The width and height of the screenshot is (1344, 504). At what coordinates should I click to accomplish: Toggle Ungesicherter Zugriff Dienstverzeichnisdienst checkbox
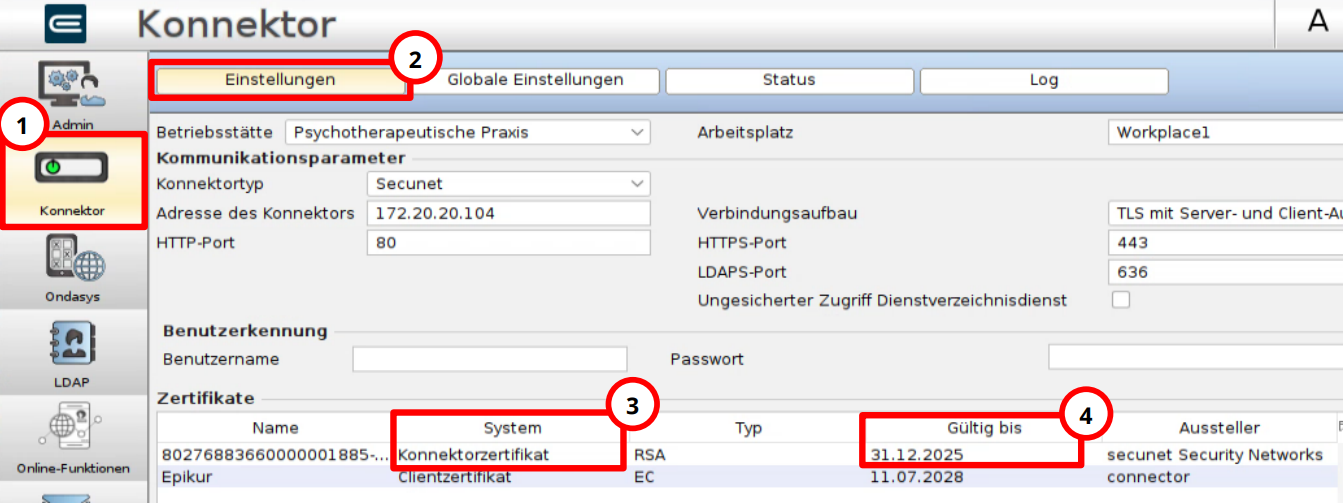[1121, 300]
